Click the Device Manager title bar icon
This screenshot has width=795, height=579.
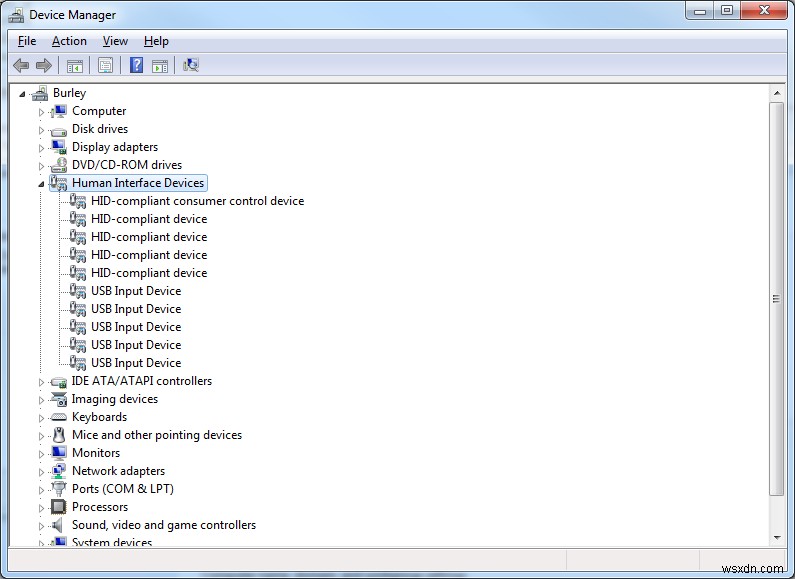(16, 15)
